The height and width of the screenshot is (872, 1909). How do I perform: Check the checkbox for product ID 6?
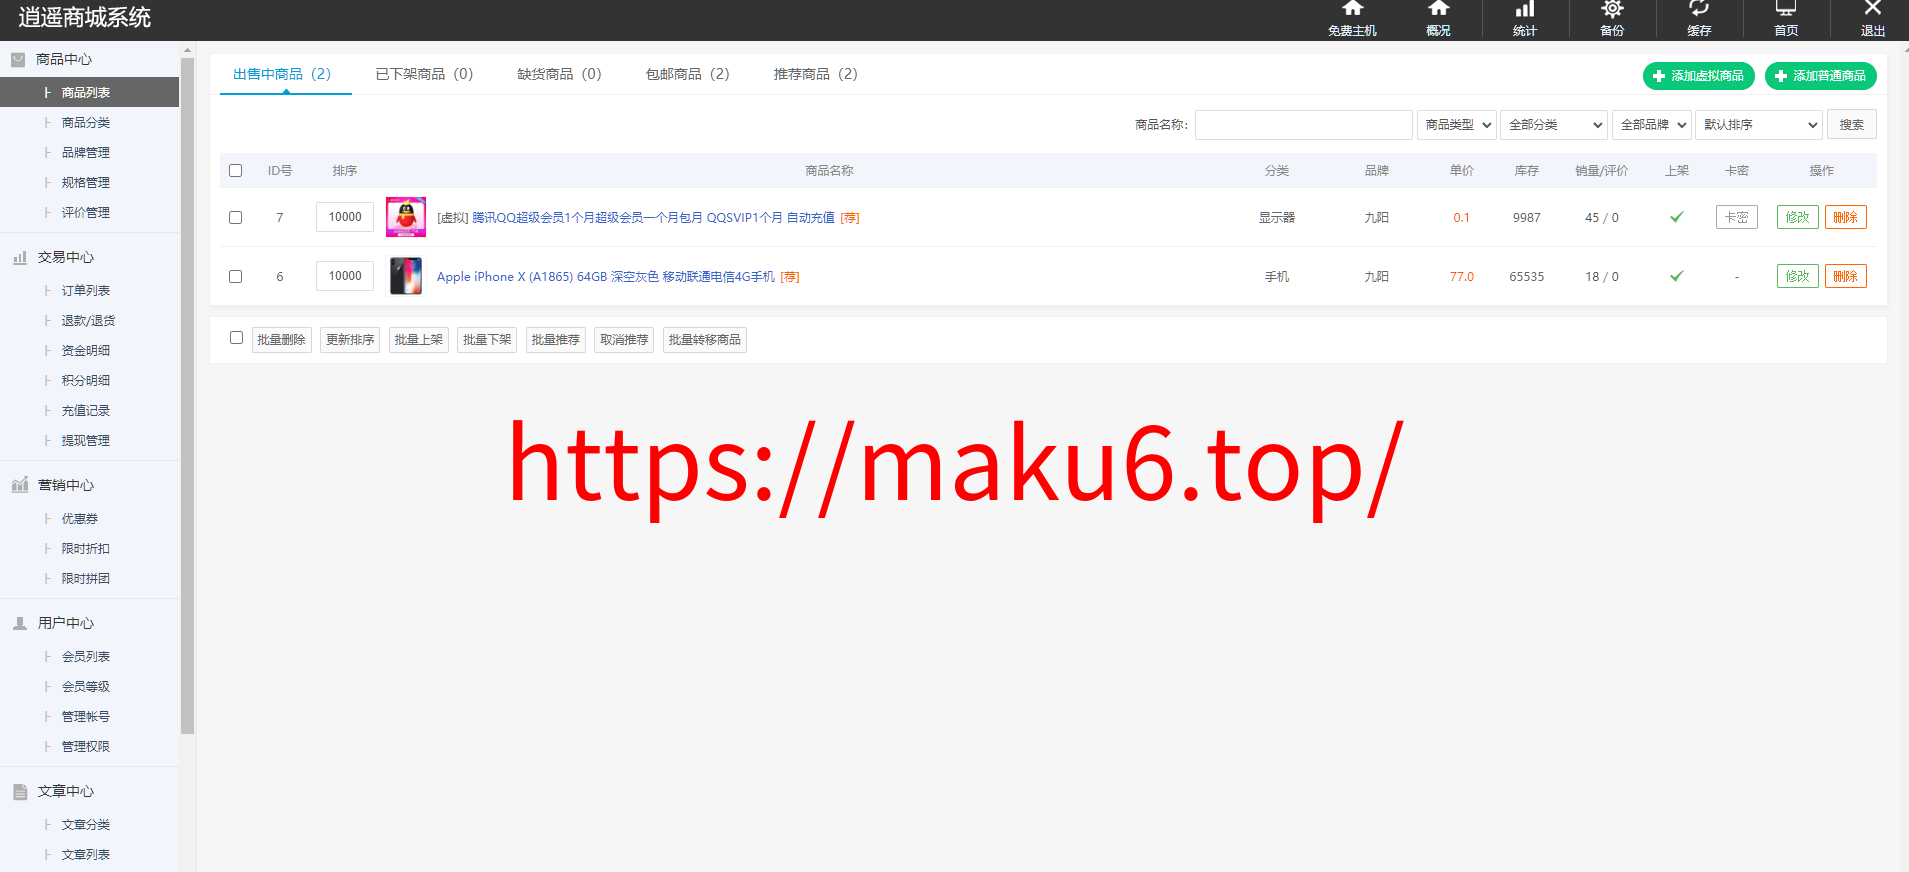pos(236,276)
